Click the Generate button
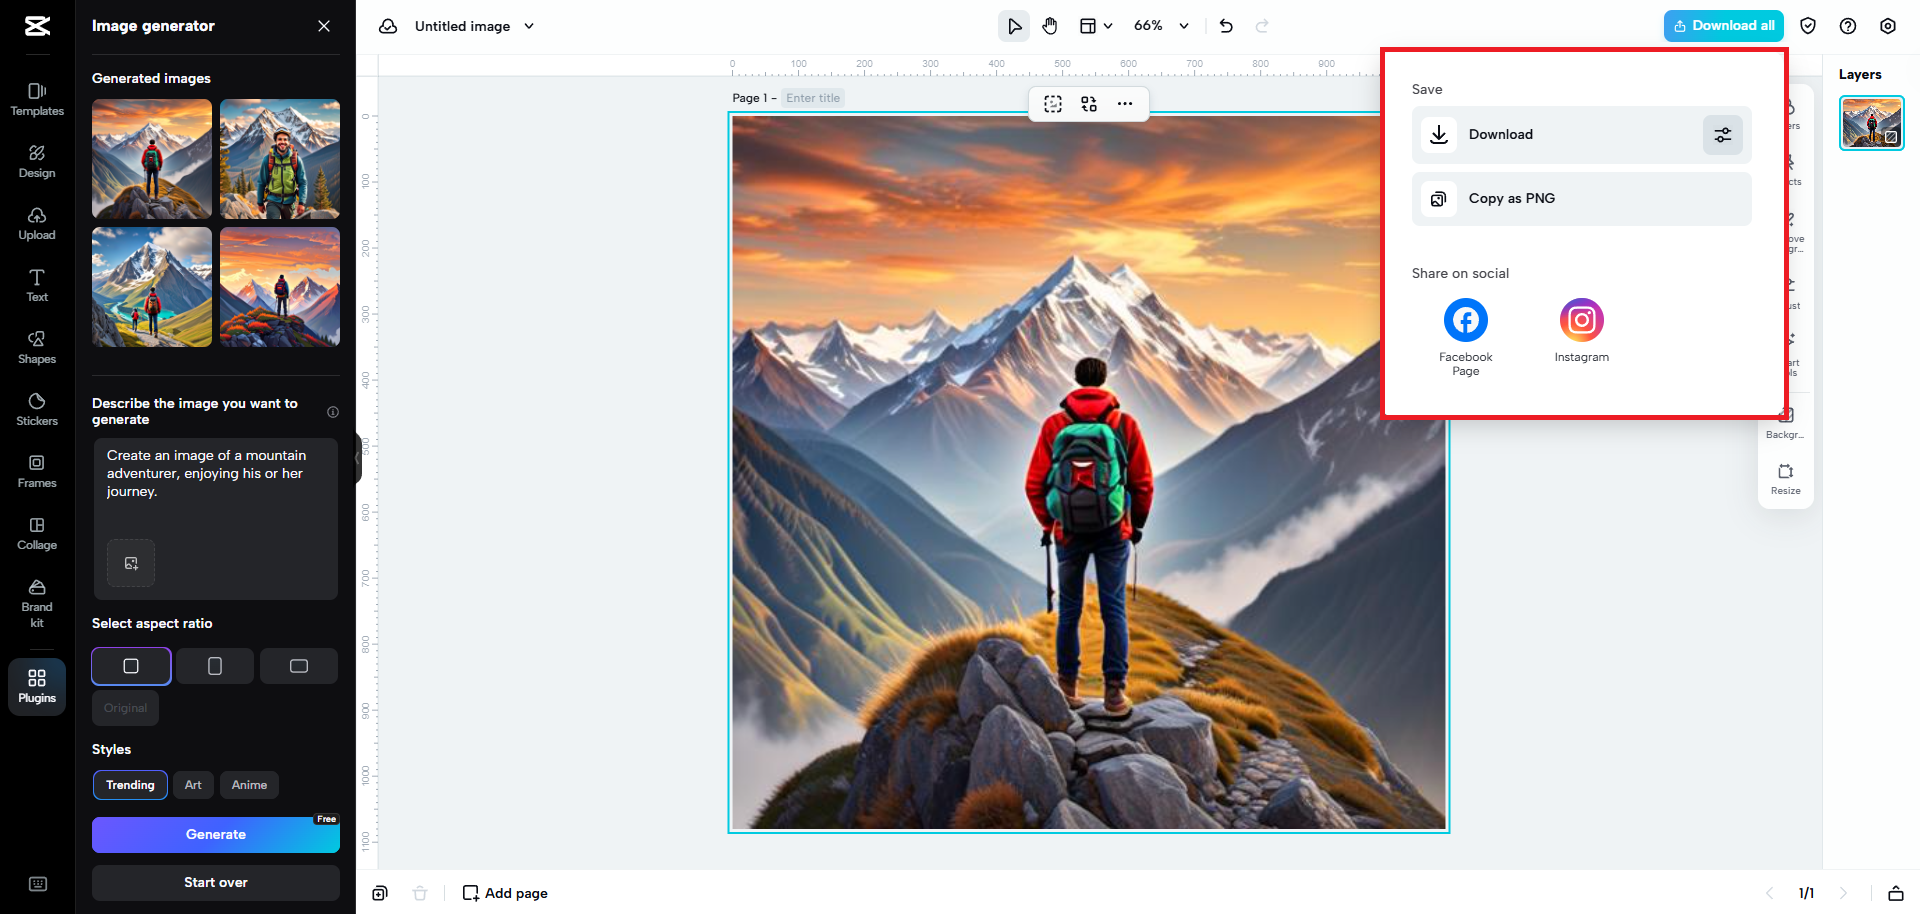 click(x=215, y=834)
